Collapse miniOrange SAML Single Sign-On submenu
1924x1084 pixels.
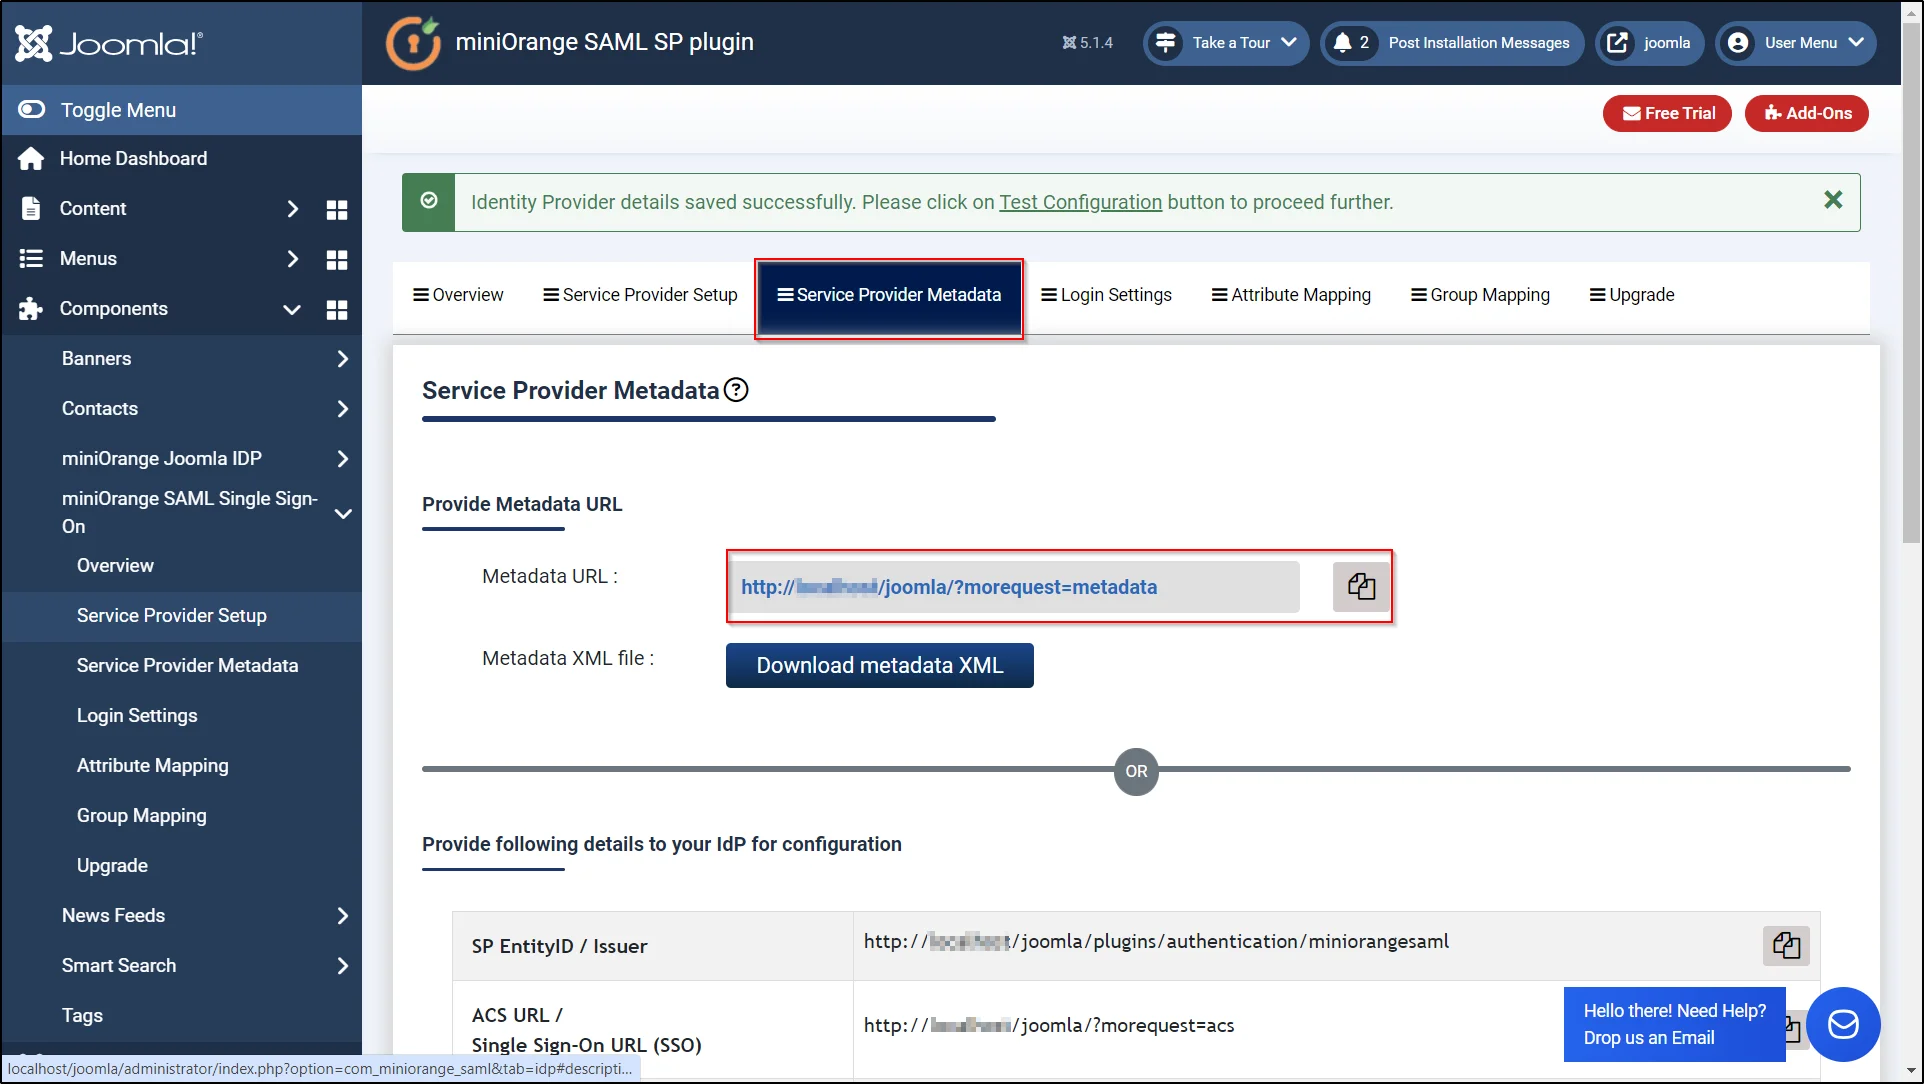342,513
